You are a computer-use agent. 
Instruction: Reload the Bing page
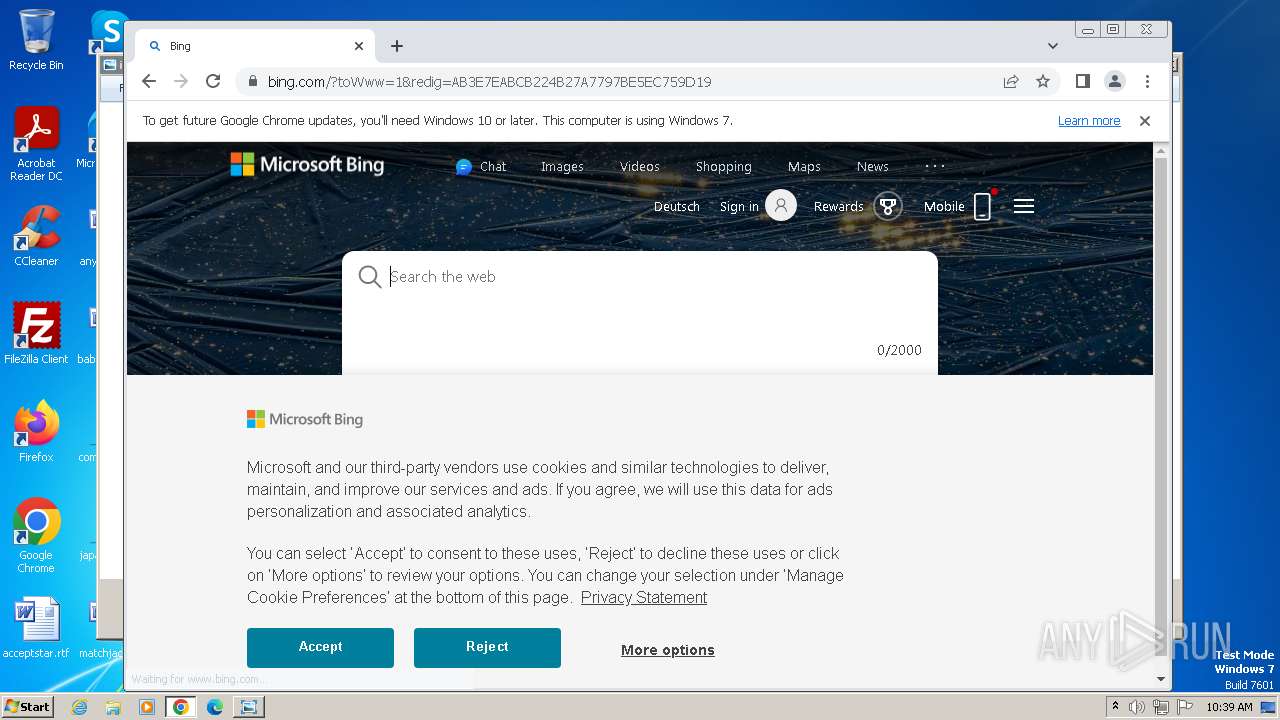click(213, 82)
